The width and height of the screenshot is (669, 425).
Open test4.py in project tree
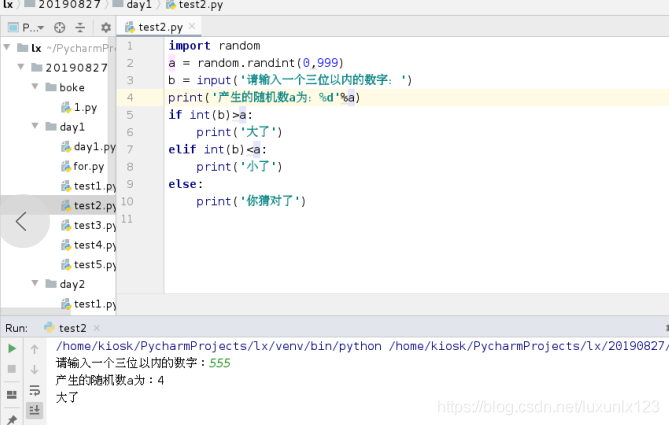click(x=88, y=245)
